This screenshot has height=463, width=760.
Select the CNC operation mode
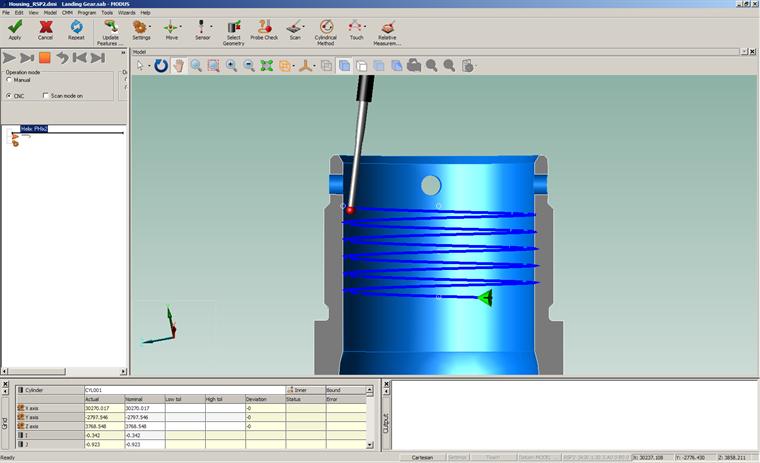9,96
